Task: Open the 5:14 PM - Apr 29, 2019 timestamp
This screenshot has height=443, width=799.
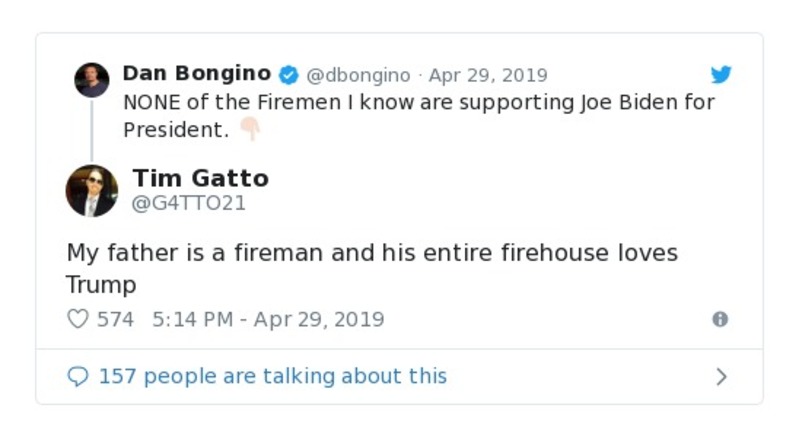Action: coord(268,319)
